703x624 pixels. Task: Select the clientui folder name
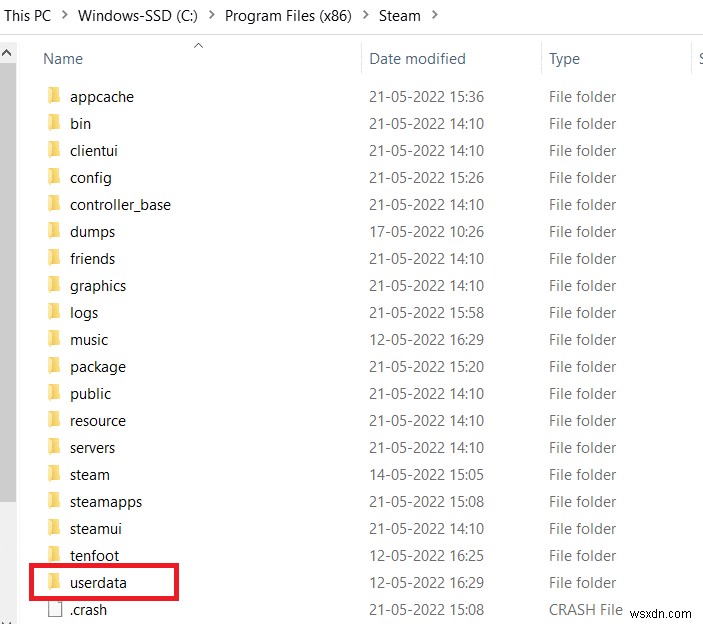[94, 151]
